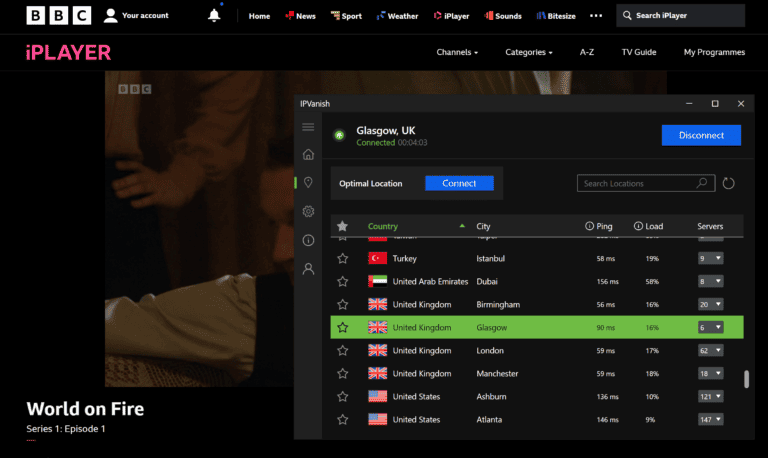Click the favorites star column header
The height and width of the screenshot is (458, 768).
[342, 226]
